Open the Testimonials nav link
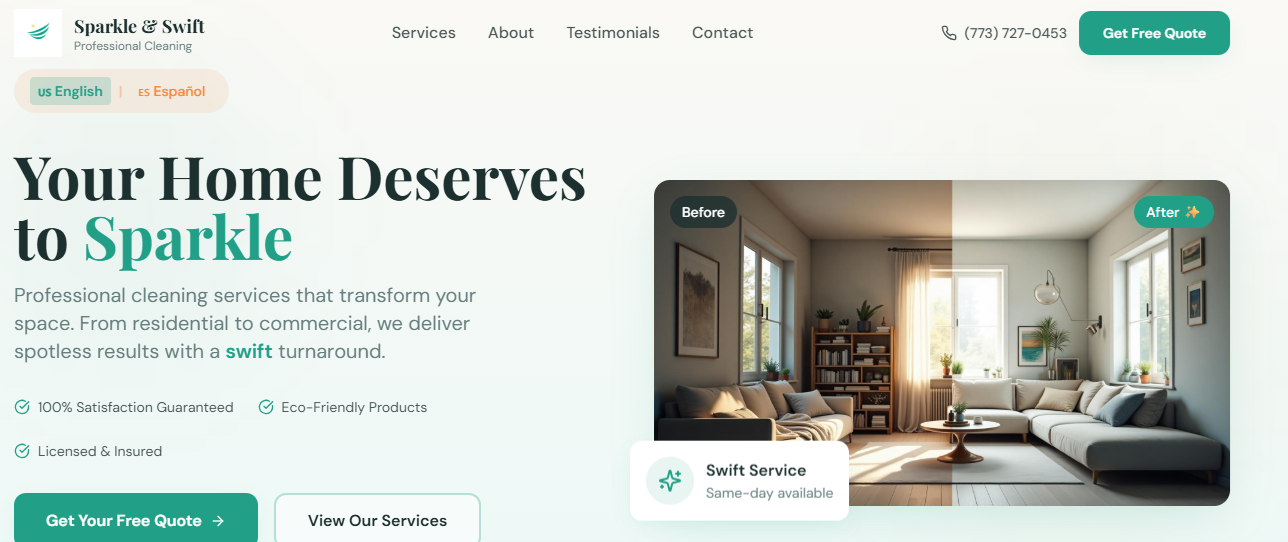Image resolution: width=1288 pixels, height=542 pixels. point(613,33)
